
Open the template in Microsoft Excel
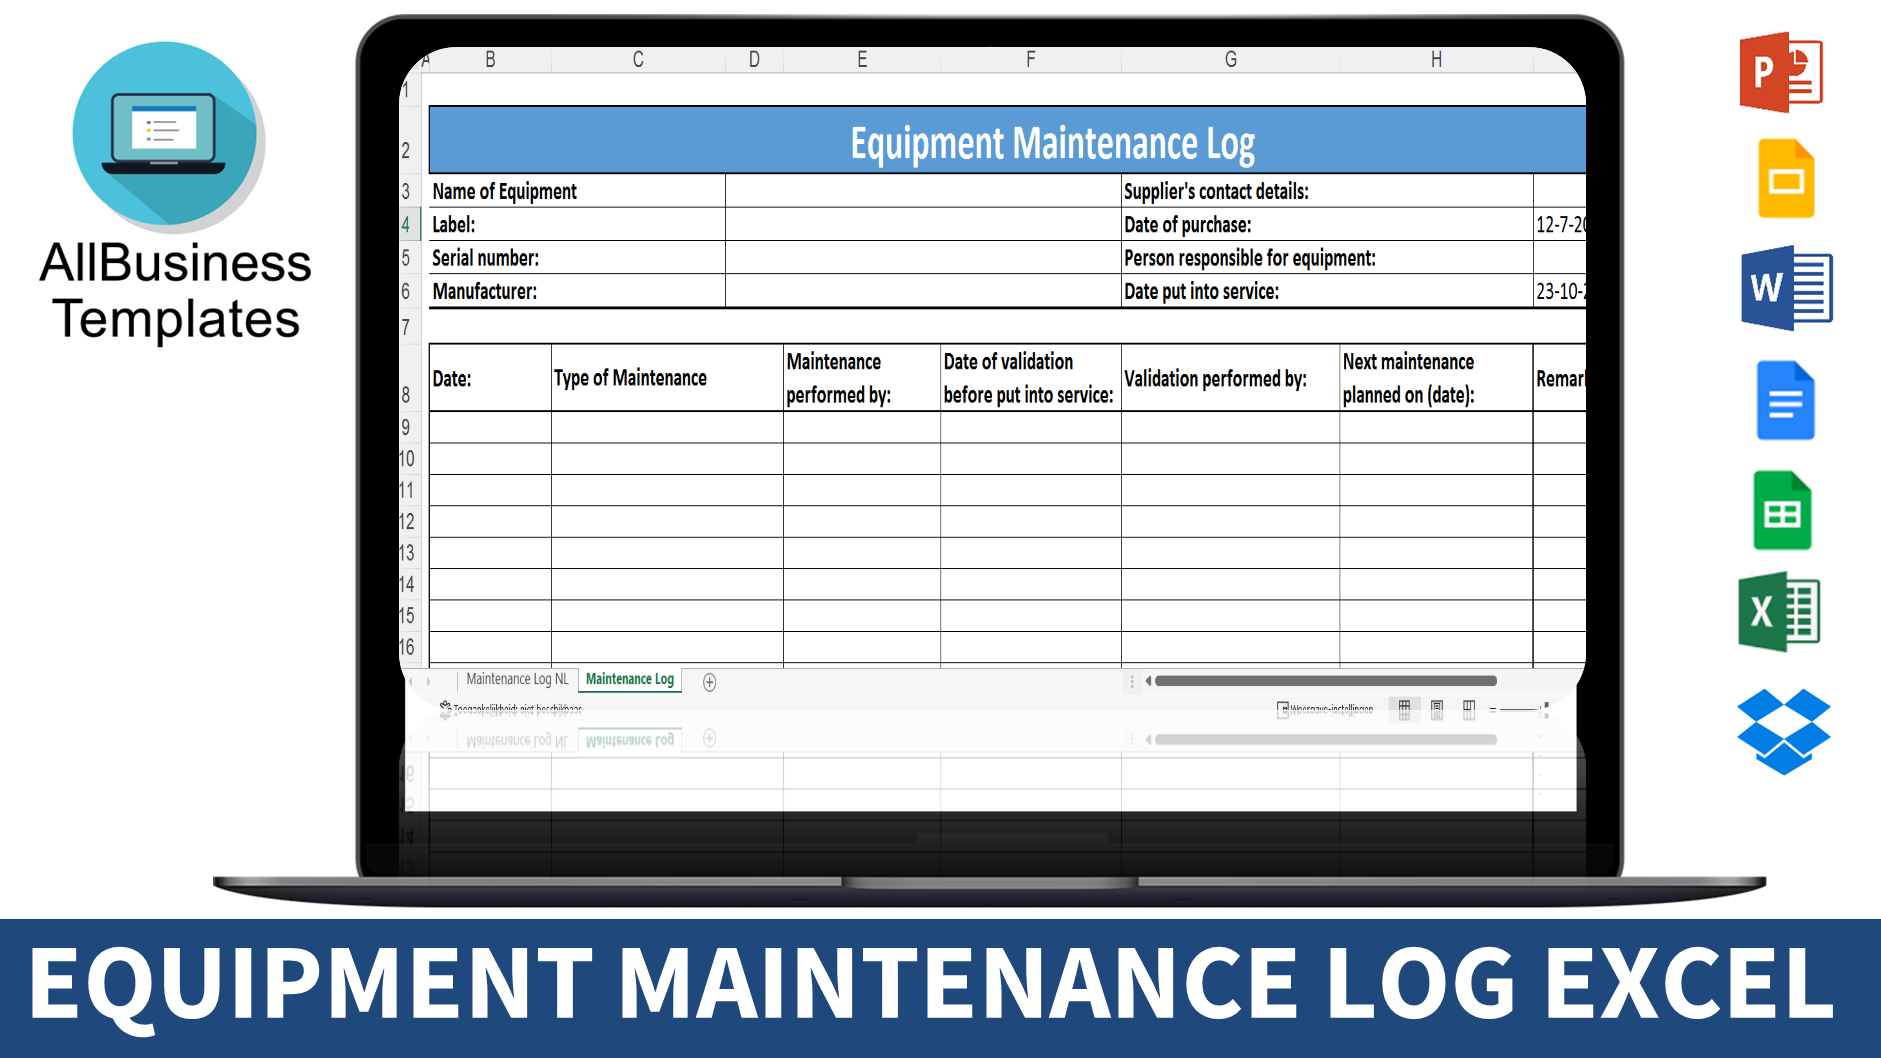point(1781,611)
